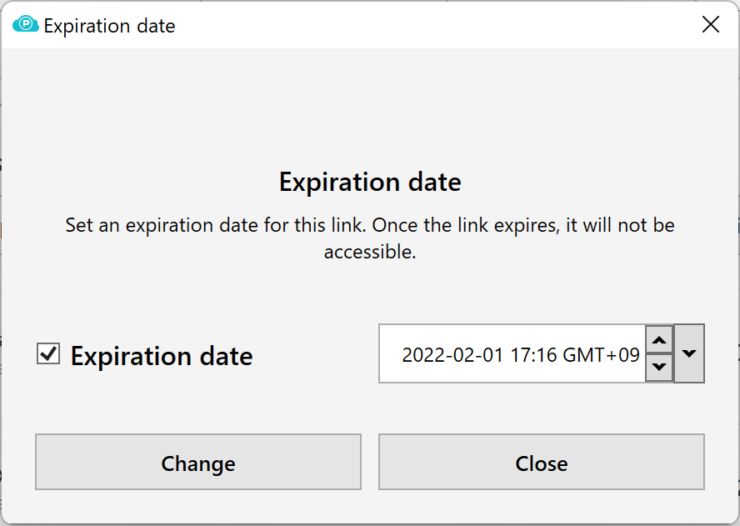
Task: Increase date value with the up arrow
Action: coord(659,340)
